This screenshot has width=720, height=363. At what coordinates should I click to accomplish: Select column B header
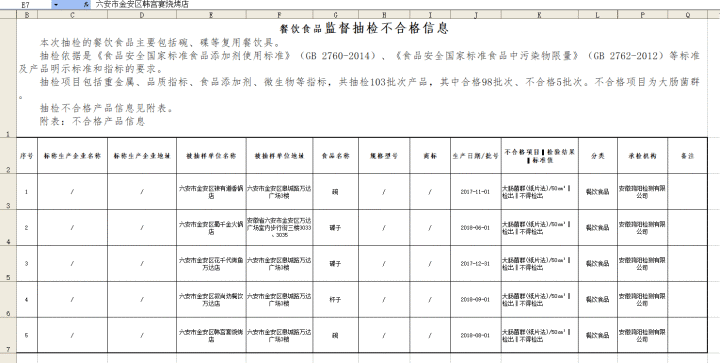pyautogui.click(x=27, y=15)
